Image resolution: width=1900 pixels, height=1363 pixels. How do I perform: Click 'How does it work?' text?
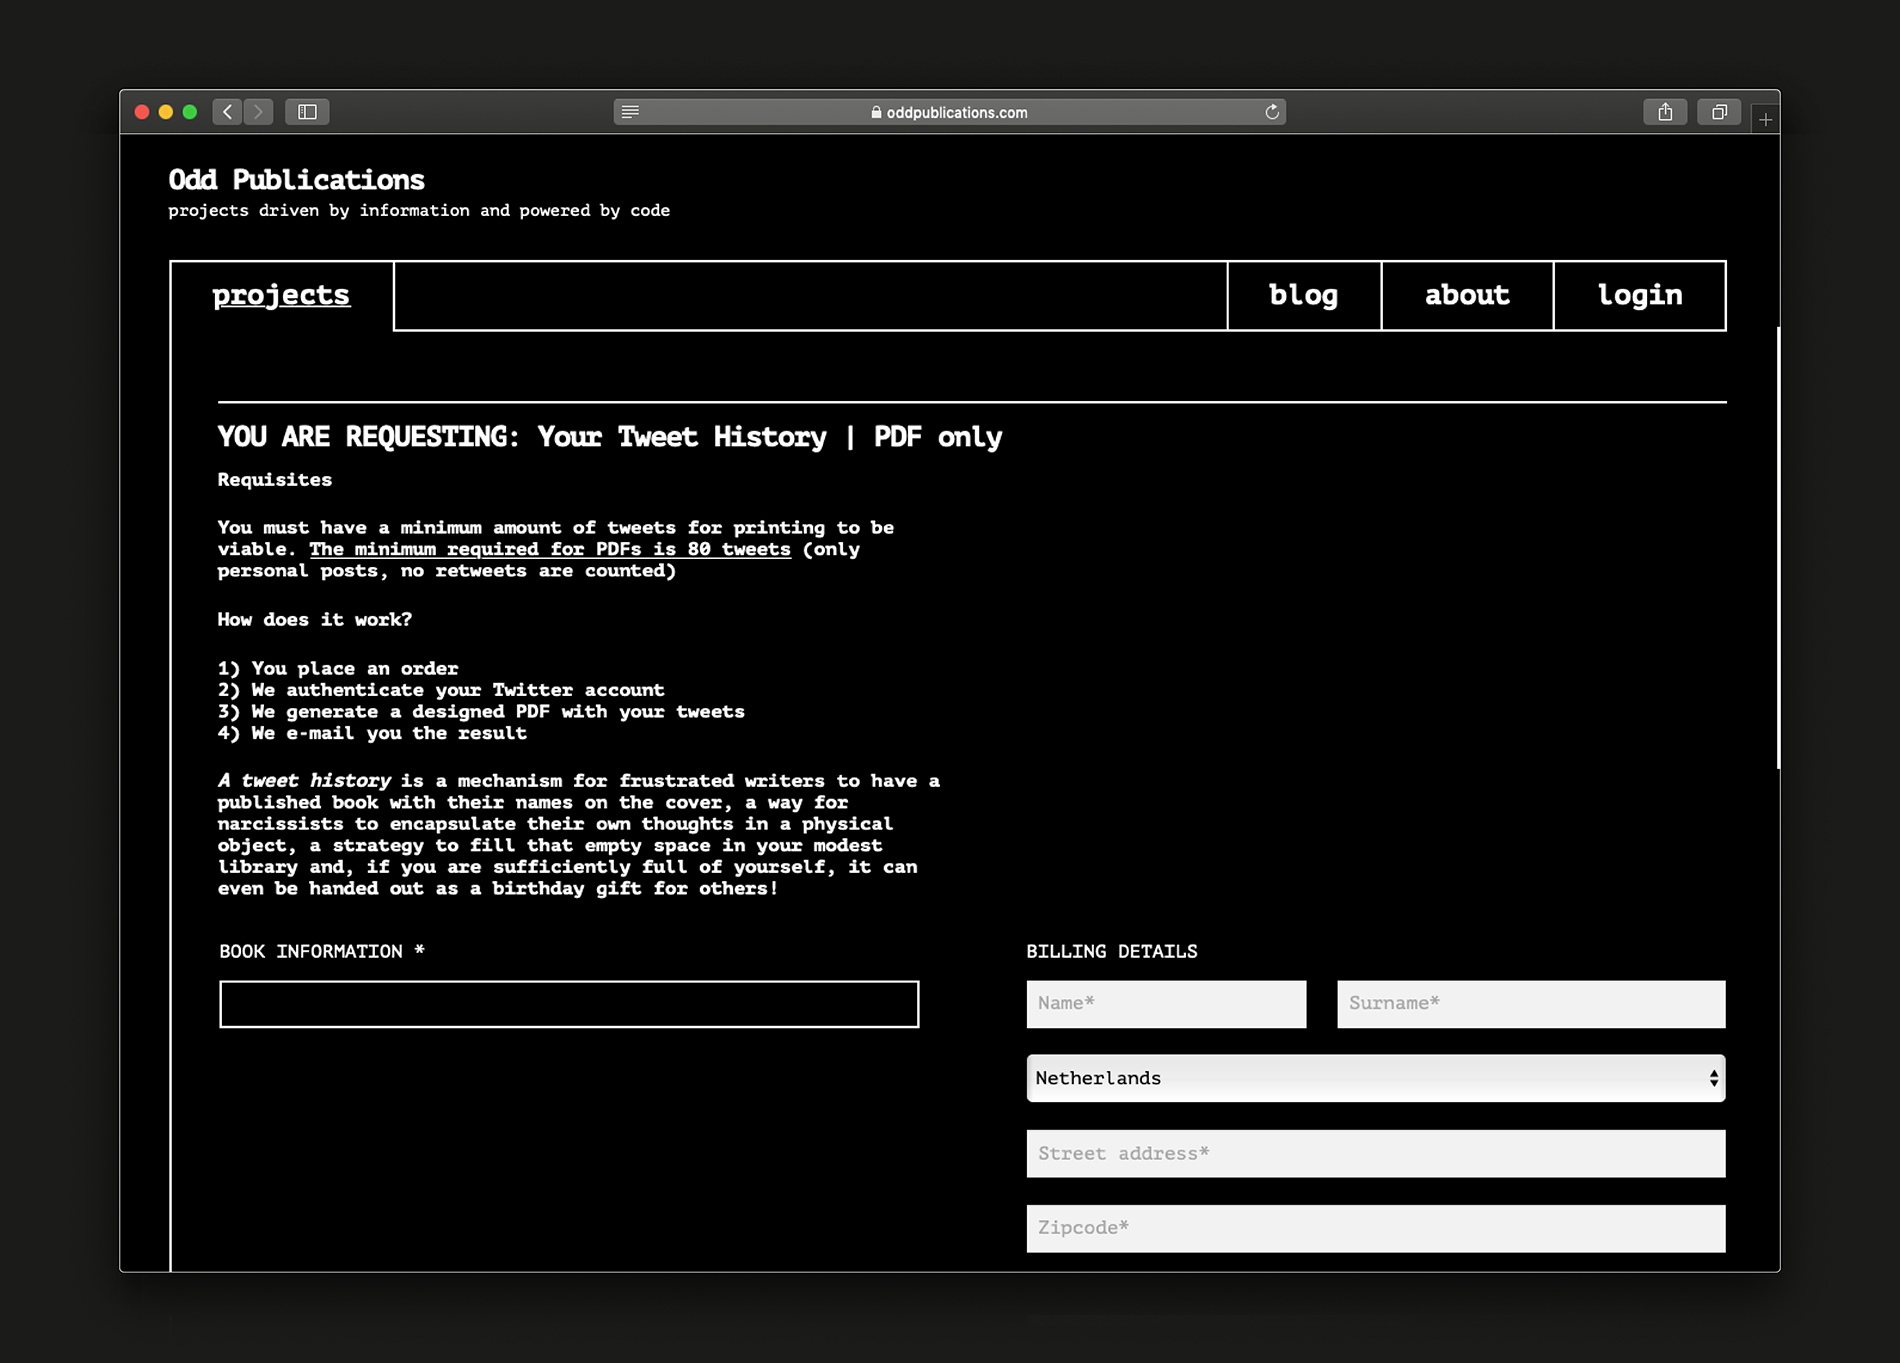[x=315, y=620]
